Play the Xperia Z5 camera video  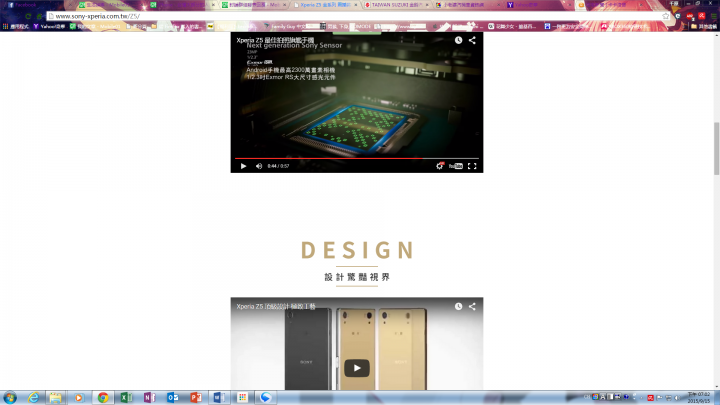point(243,166)
